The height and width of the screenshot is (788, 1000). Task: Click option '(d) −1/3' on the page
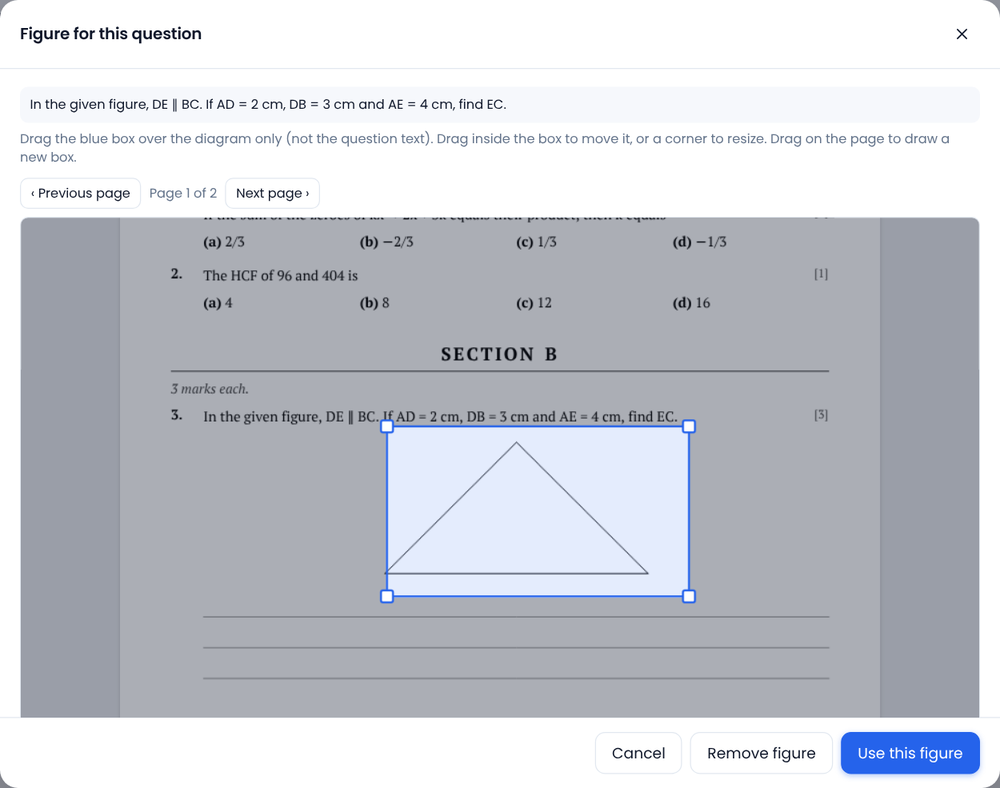coord(700,242)
